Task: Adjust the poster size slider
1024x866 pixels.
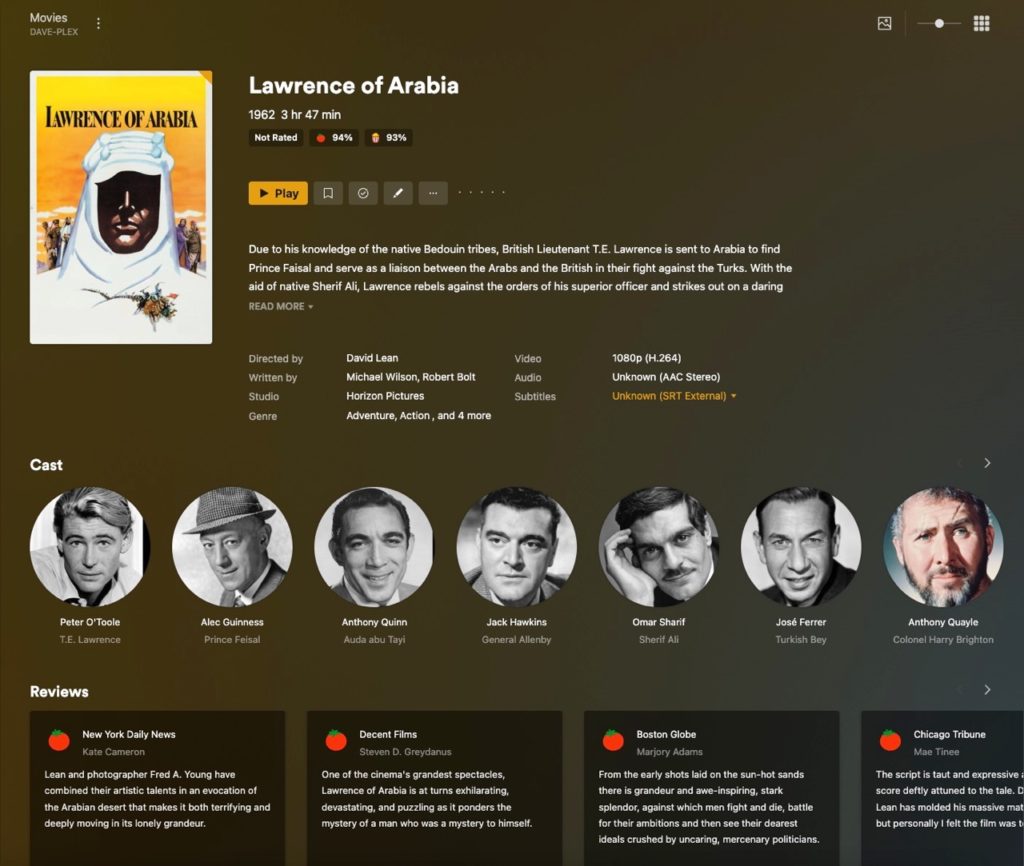Action: 939,24
